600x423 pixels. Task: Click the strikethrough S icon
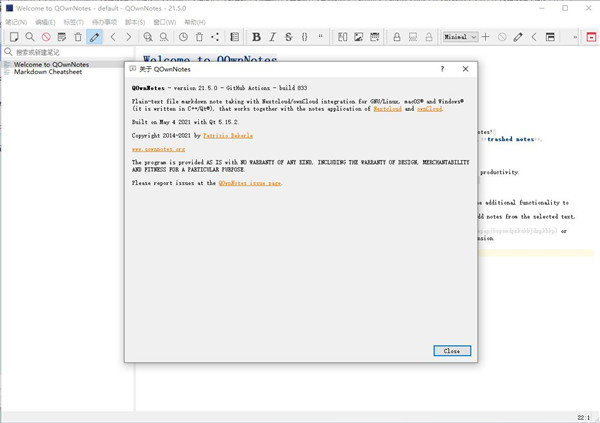[x=288, y=37]
